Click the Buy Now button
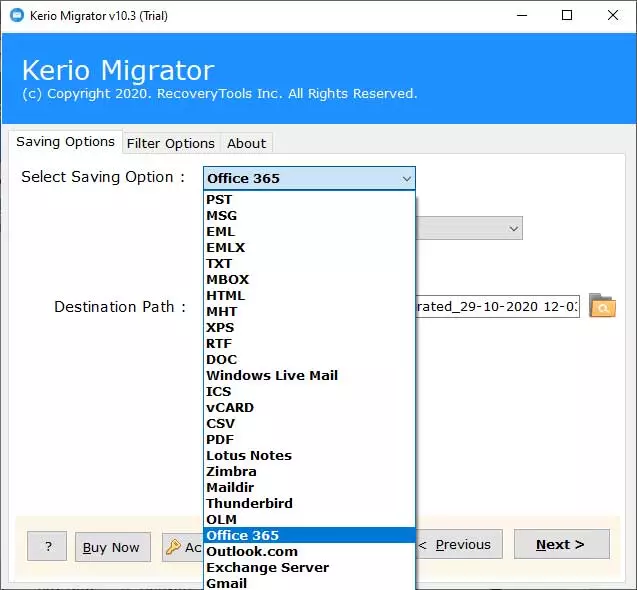This screenshot has width=637, height=590. point(111,547)
